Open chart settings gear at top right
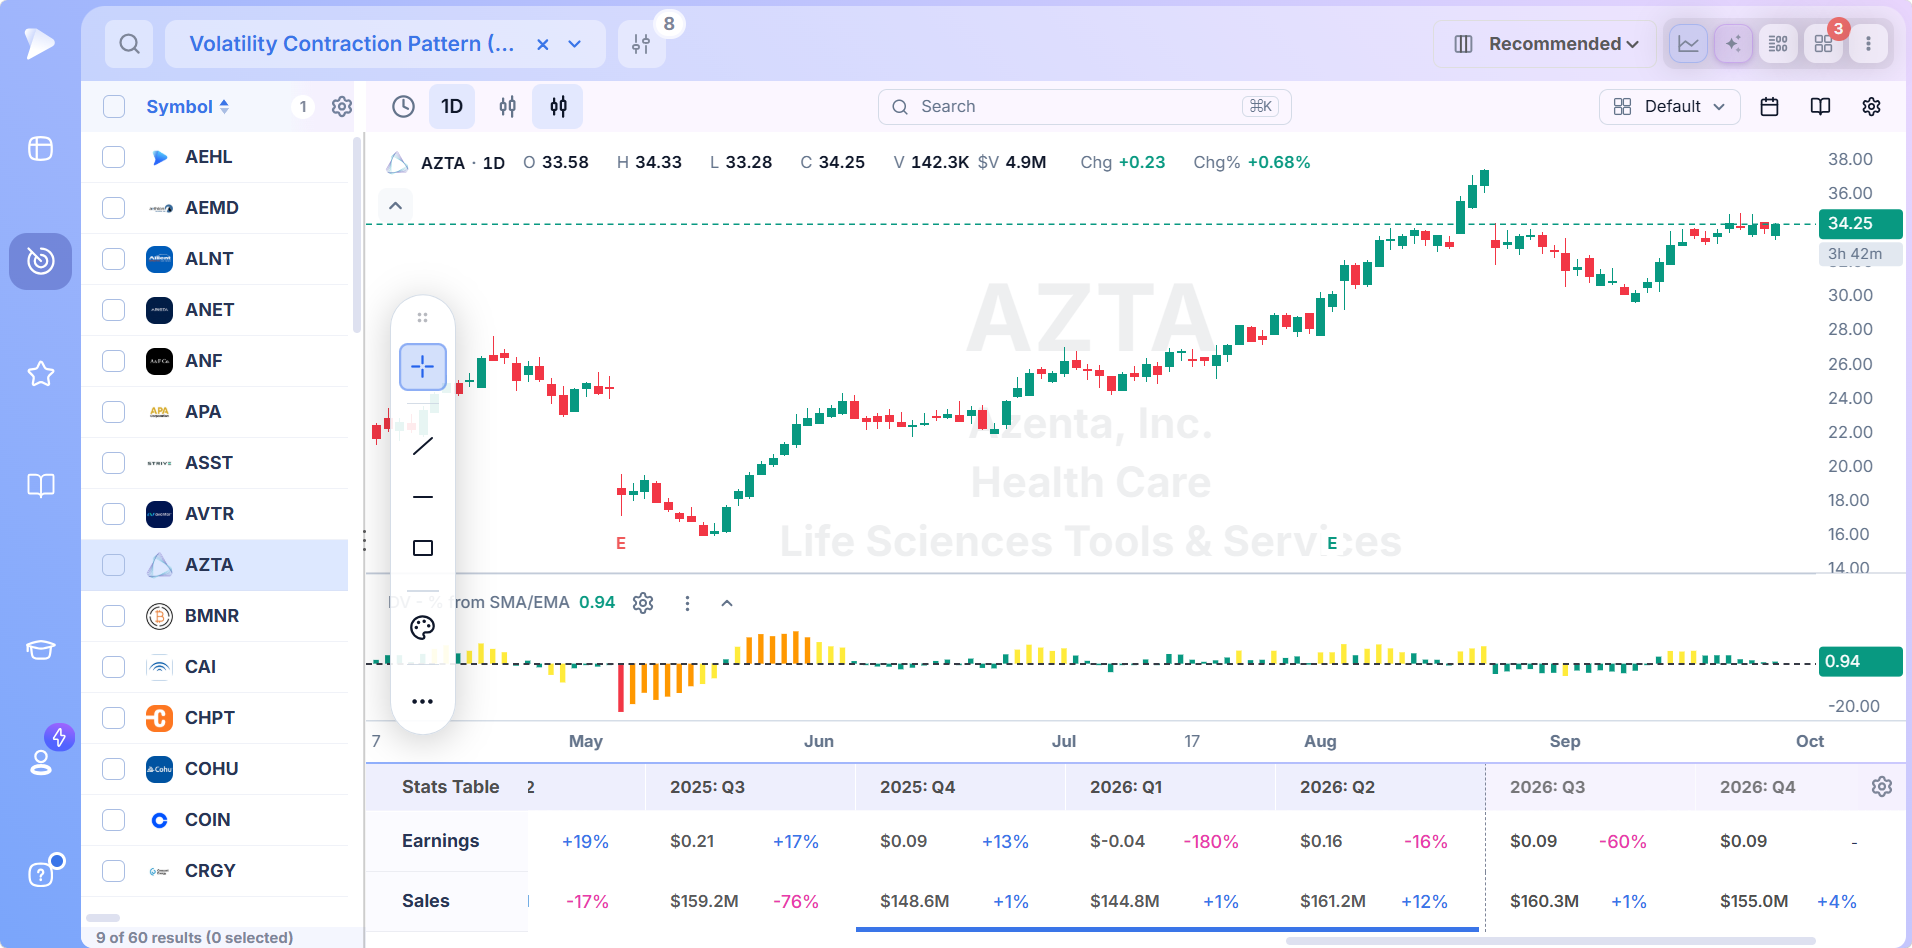The image size is (1912, 948). pyautogui.click(x=1871, y=107)
